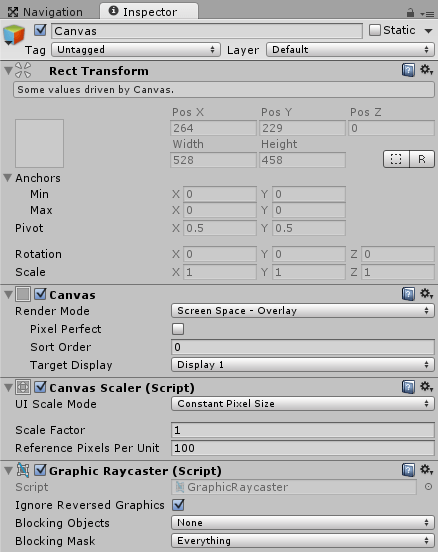Click the Sort Order field

[303, 347]
